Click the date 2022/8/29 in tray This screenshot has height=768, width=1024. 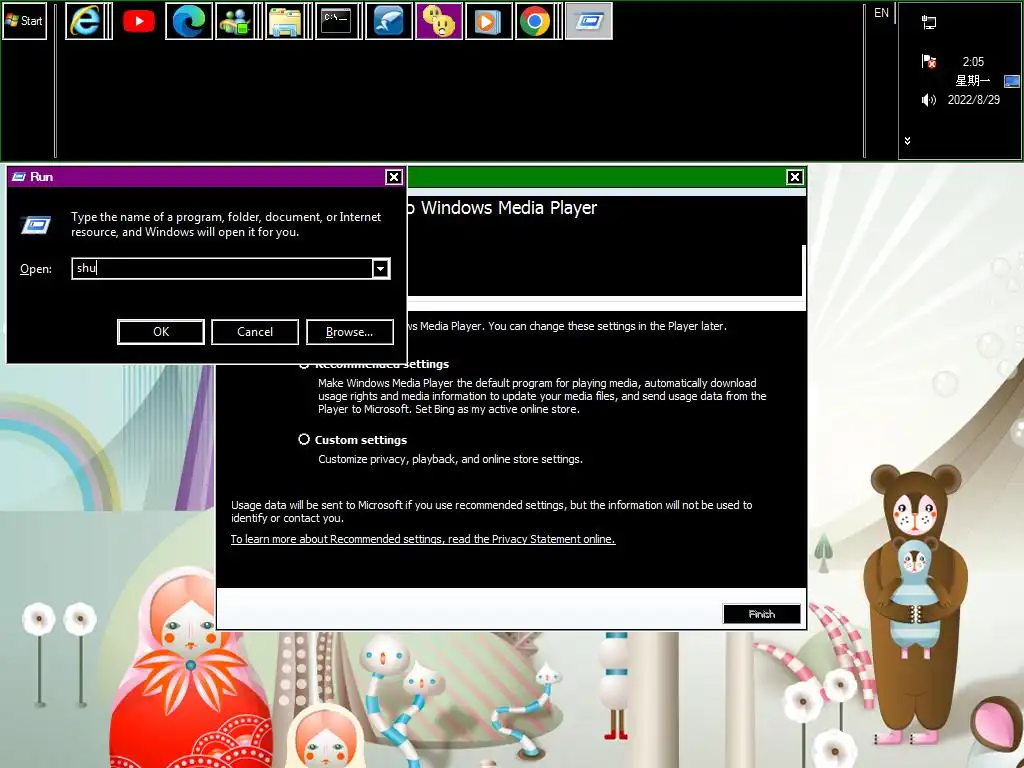point(974,100)
